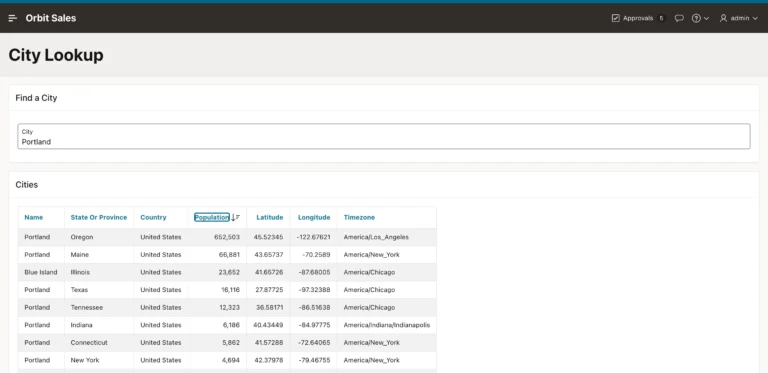The image size is (768, 373).
Task: Click the longitude value -86.51638
Action: [314, 307]
